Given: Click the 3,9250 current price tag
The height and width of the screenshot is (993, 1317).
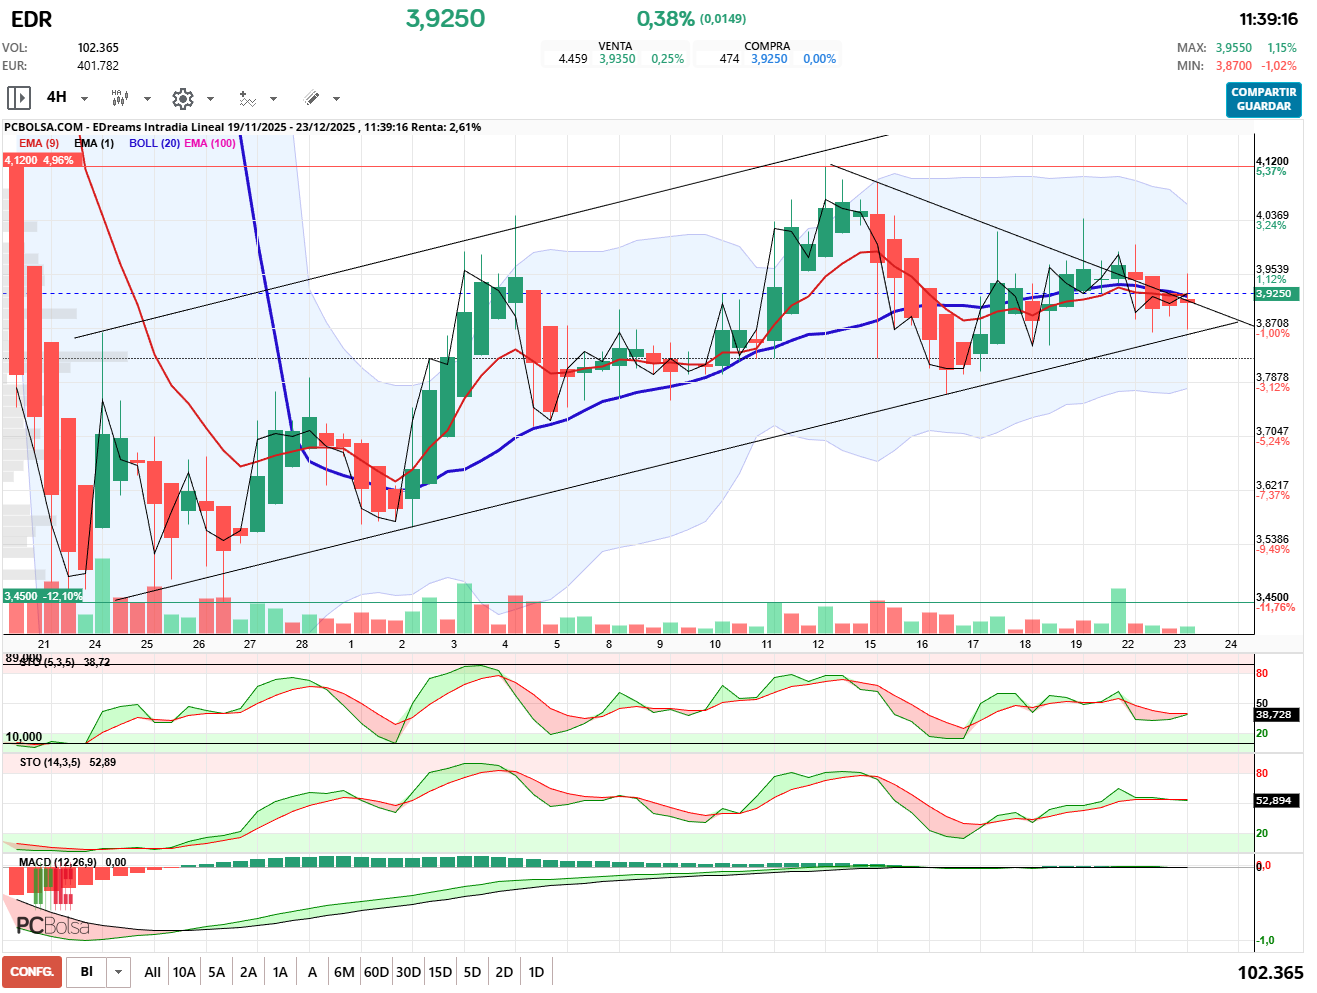Looking at the screenshot, I should (1274, 294).
